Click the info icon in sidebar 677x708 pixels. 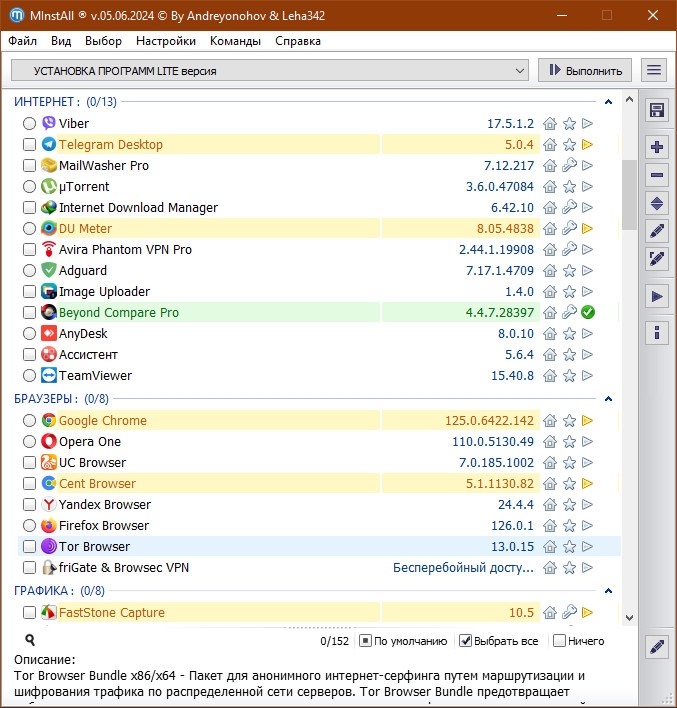click(657, 333)
